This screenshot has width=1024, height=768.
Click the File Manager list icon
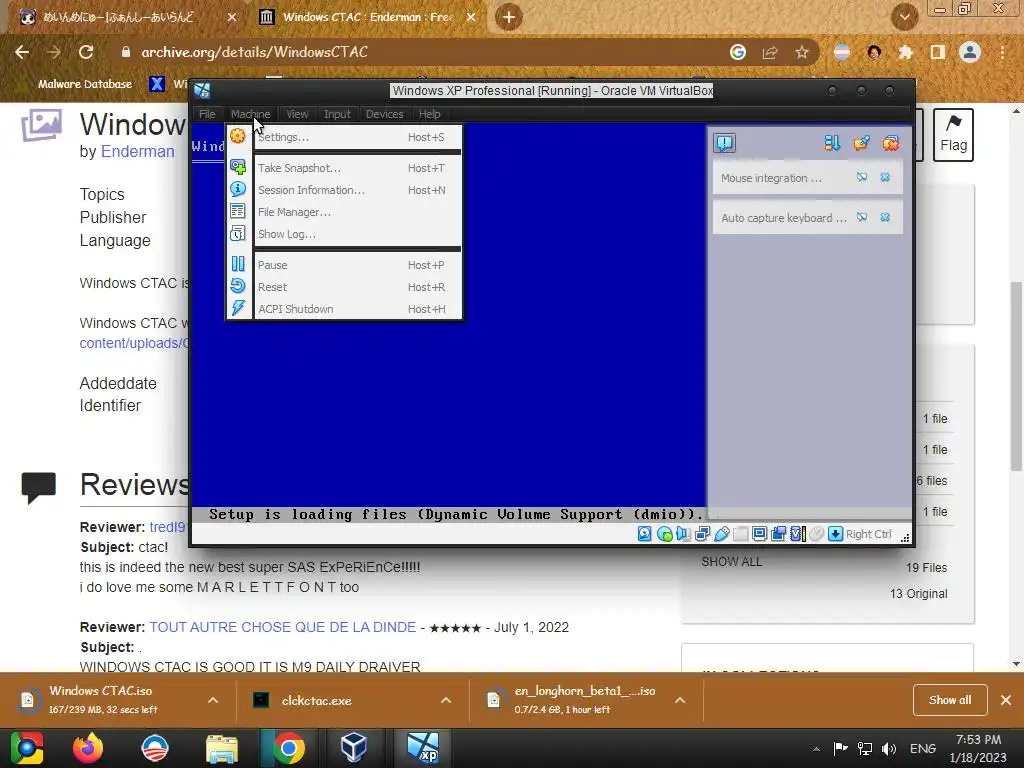tap(238, 211)
